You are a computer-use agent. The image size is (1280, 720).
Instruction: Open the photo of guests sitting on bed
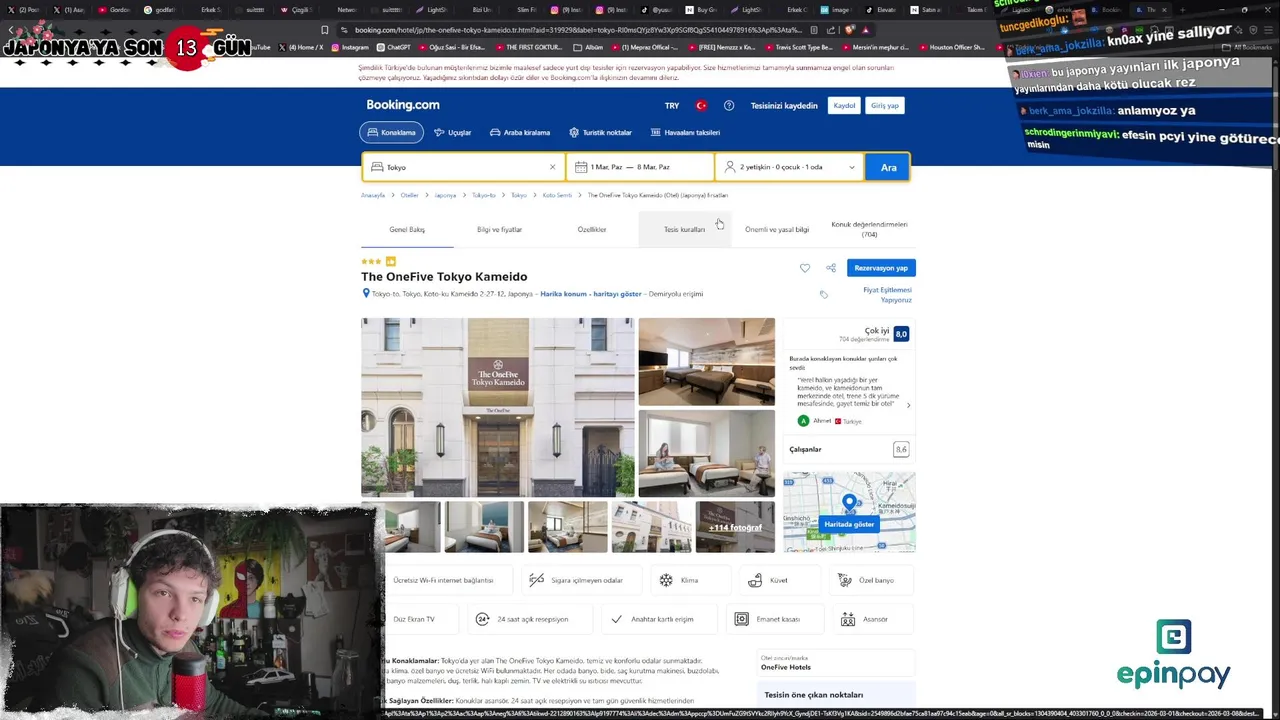pyautogui.click(x=706, y=453)
